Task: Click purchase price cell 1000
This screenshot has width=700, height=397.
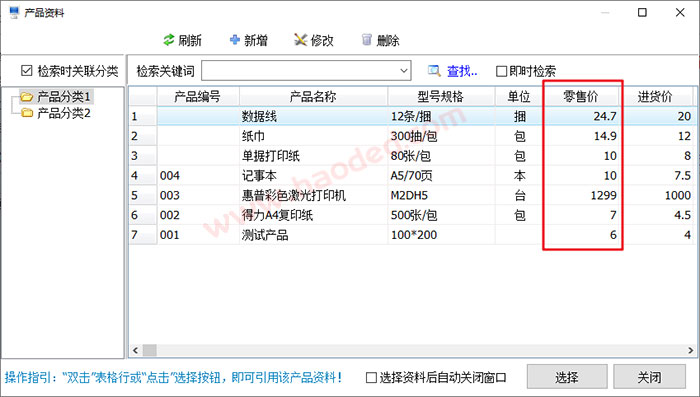Action: 656,195
